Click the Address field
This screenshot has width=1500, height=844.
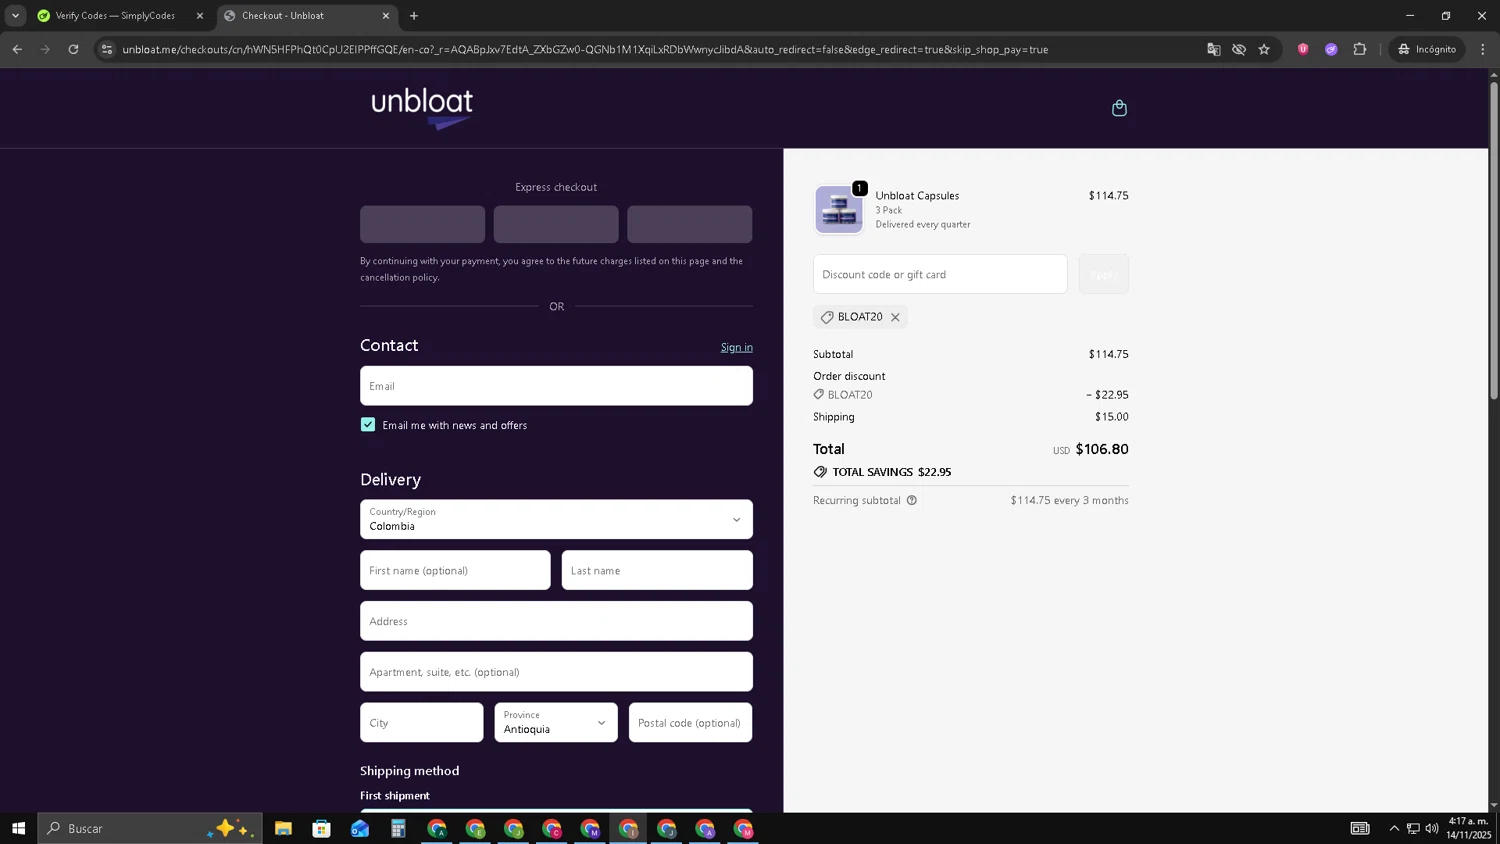556,621
